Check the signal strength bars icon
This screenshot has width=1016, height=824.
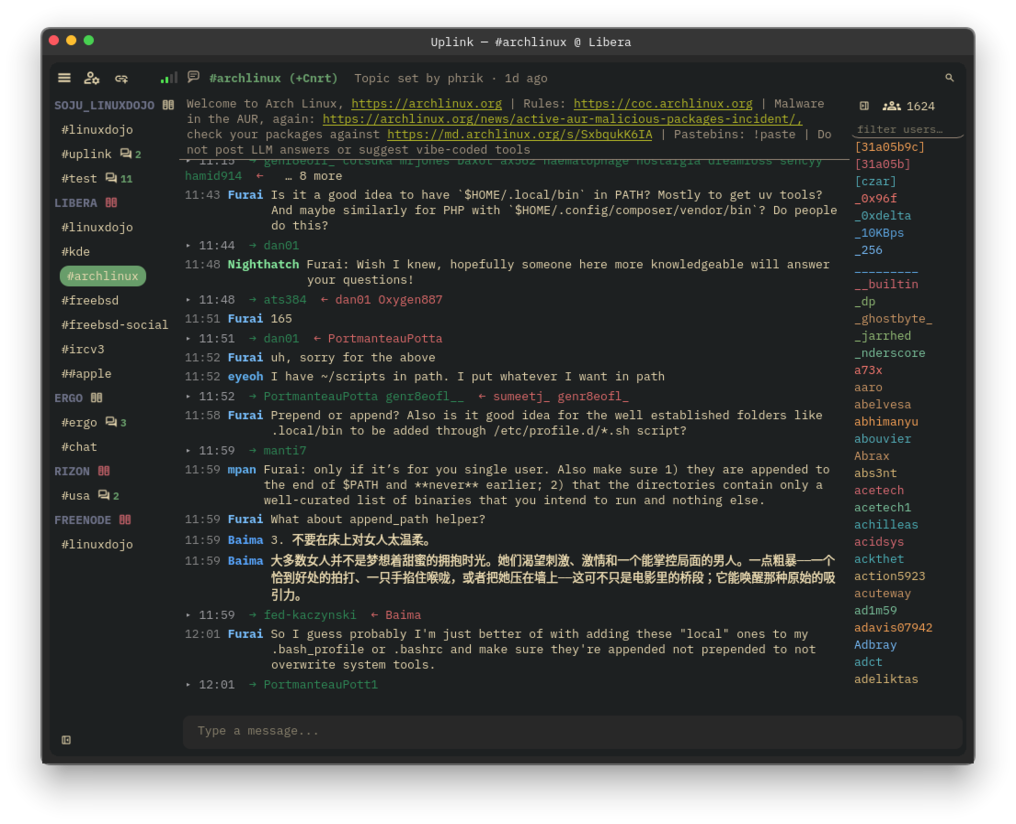[168, 78]
